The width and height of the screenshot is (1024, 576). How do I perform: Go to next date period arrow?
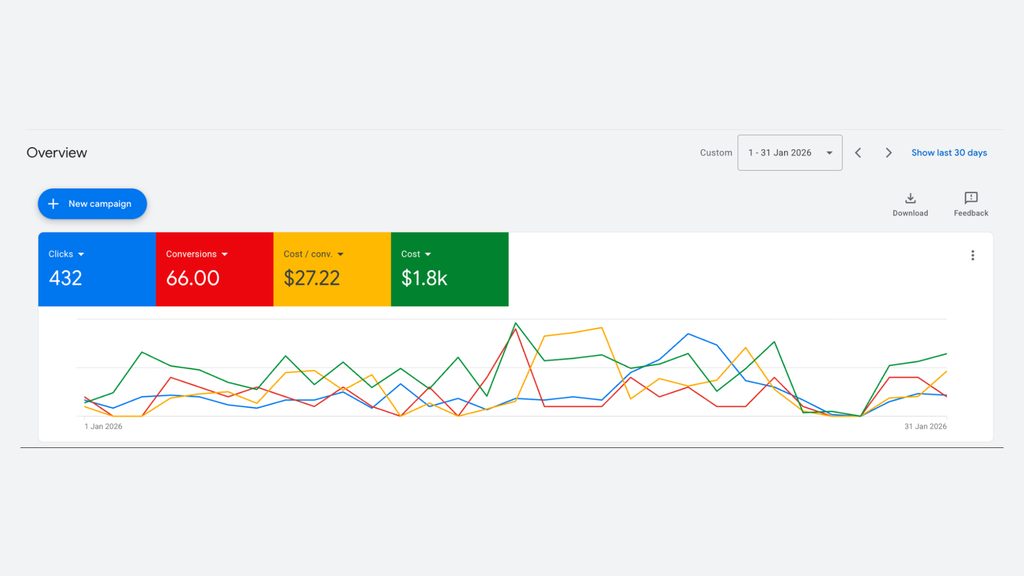point(888,153)
